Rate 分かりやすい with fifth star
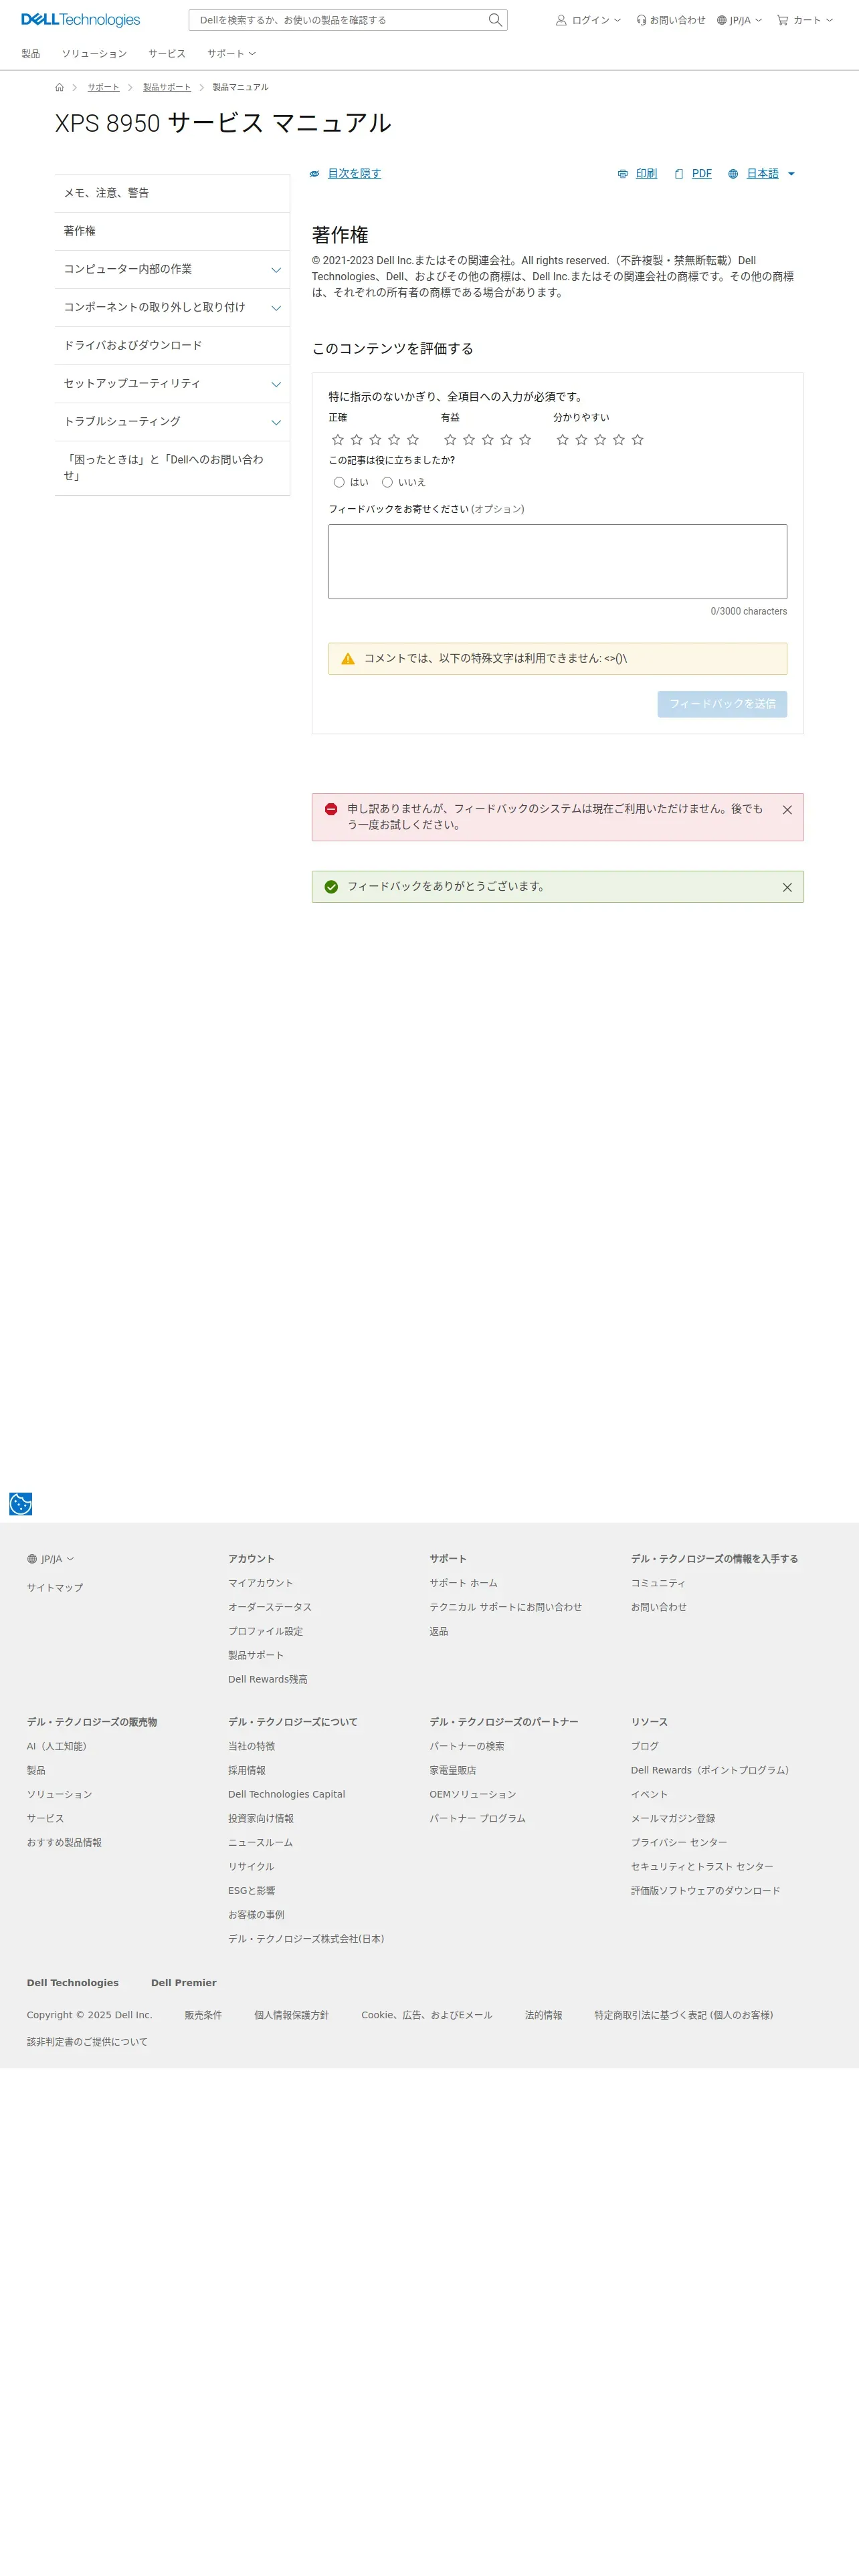 (x=638, y=440)
